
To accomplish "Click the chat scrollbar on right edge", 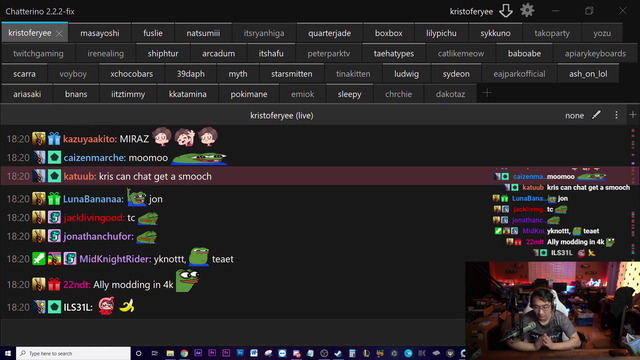I will (x=633, y=220).
